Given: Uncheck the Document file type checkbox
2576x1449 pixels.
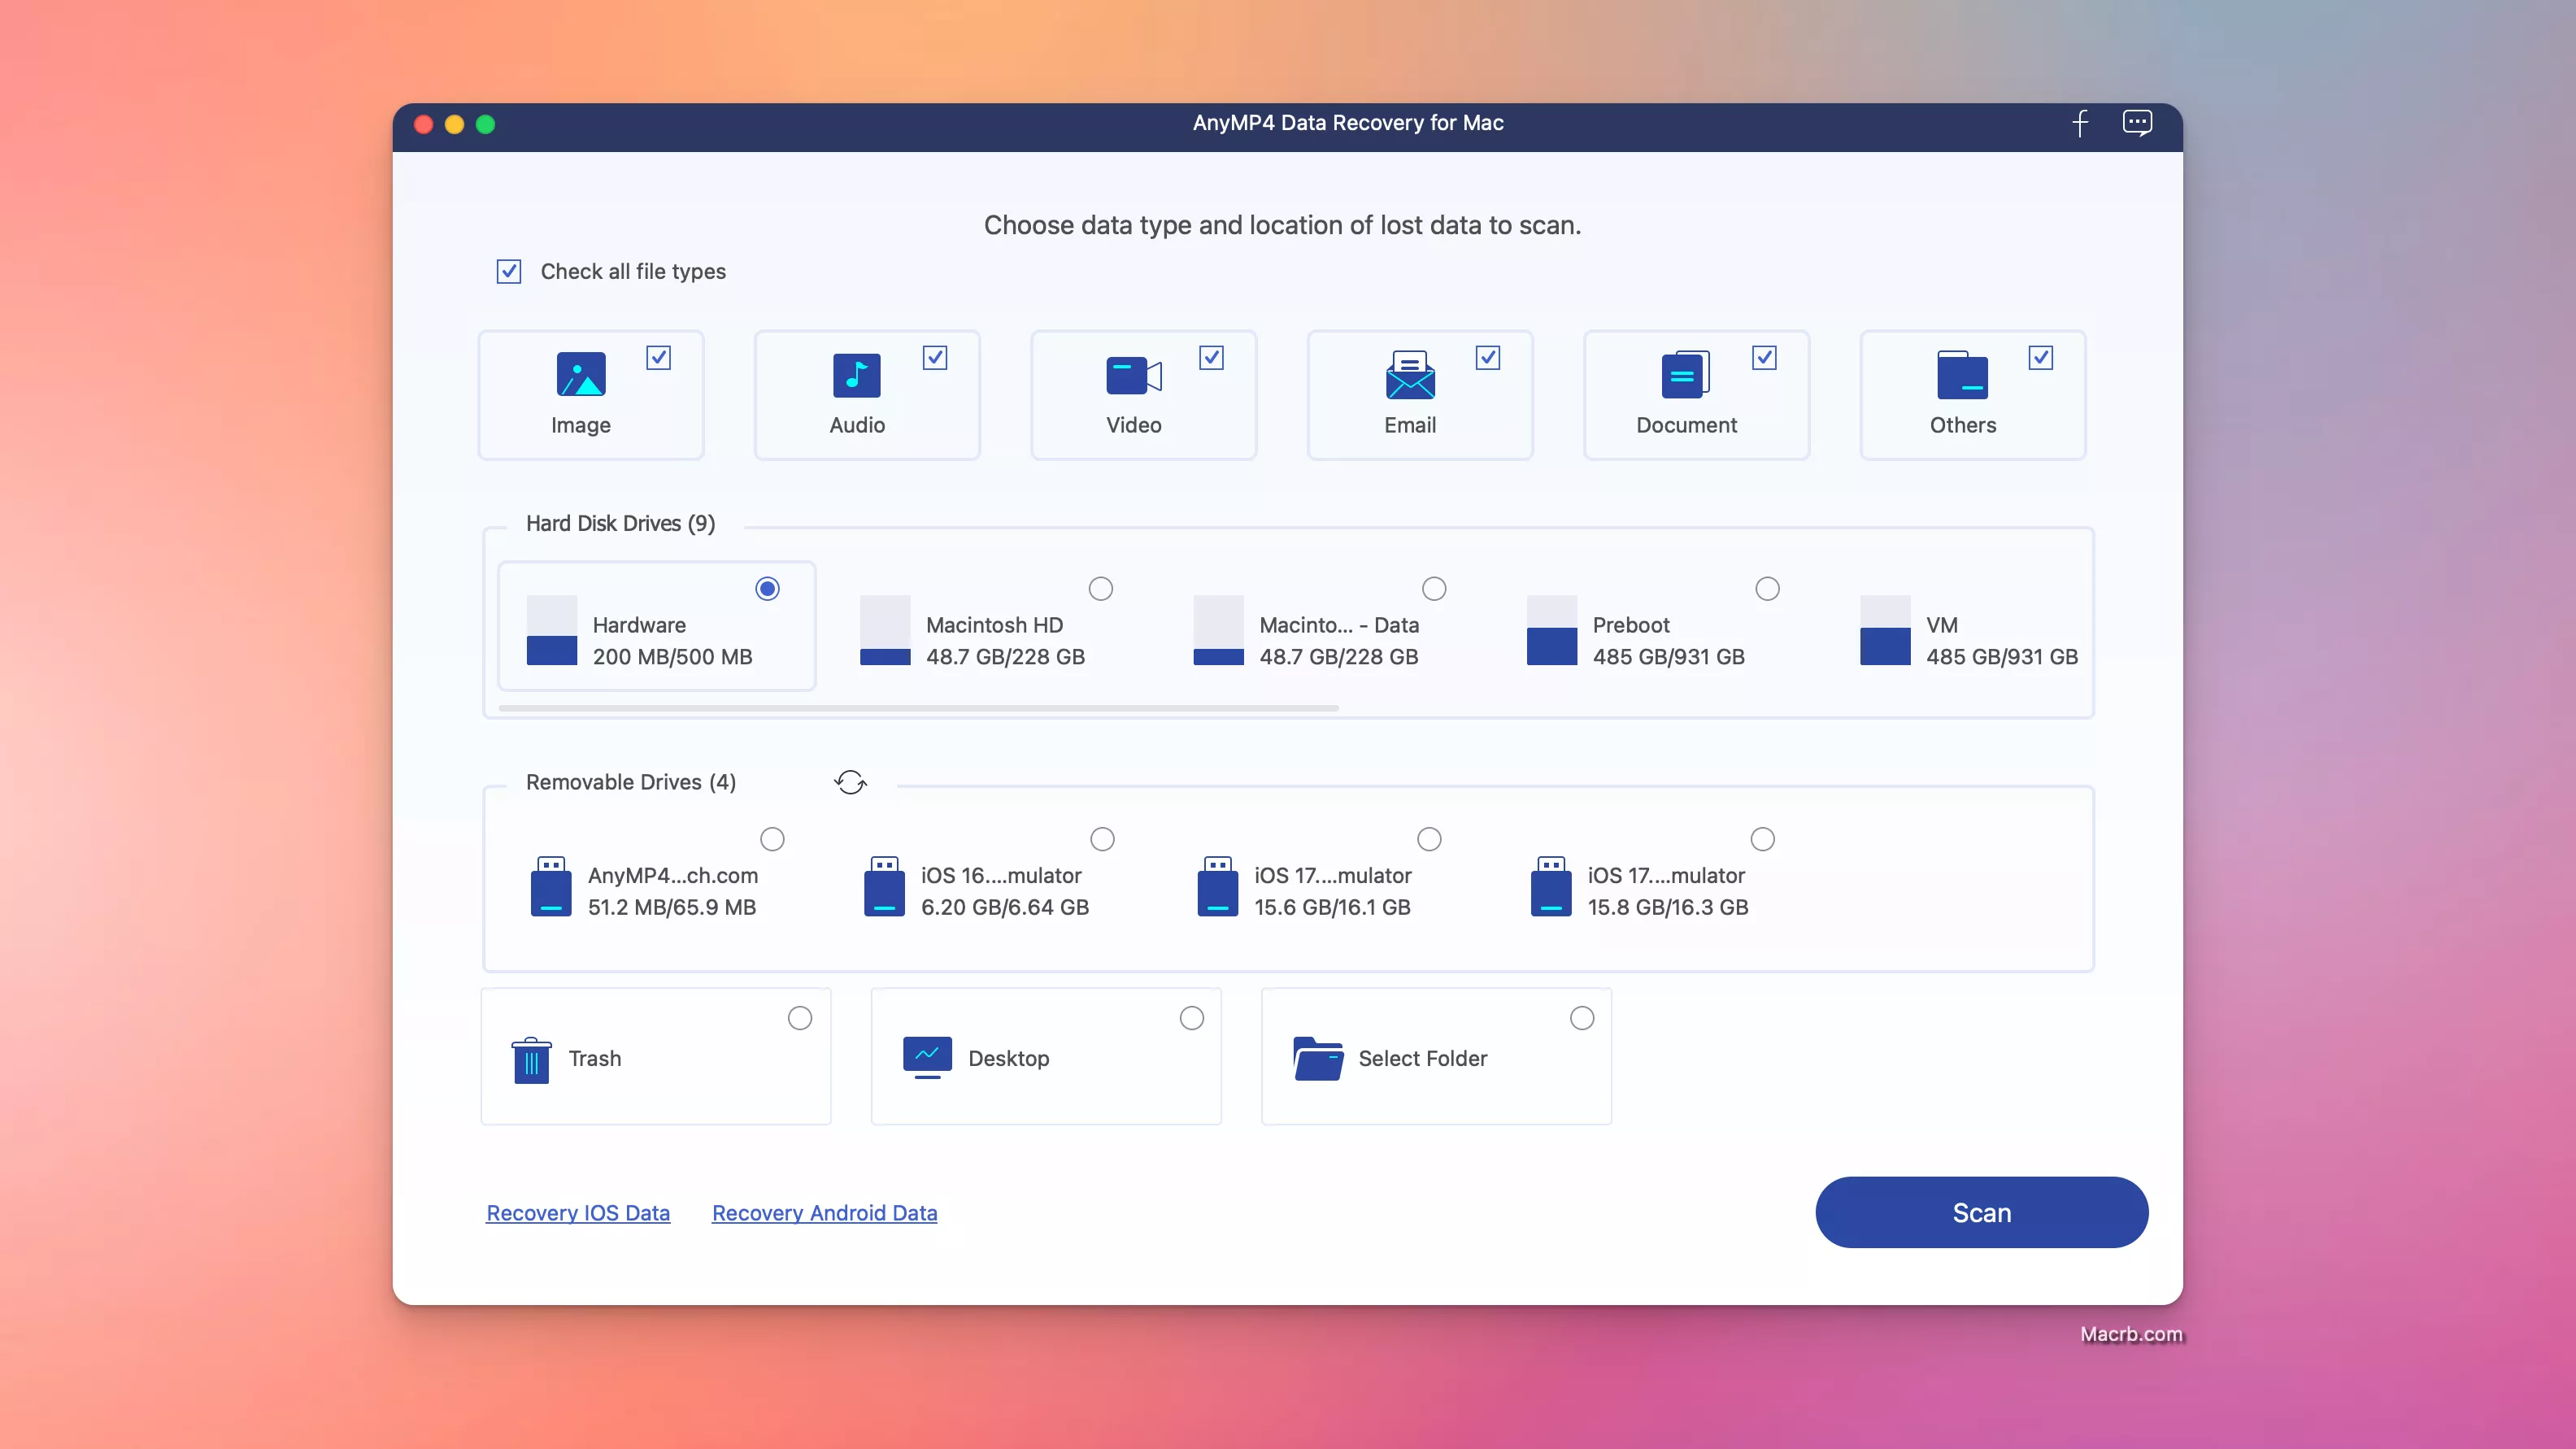Looking at the screenshot, I should point(1764,358).
